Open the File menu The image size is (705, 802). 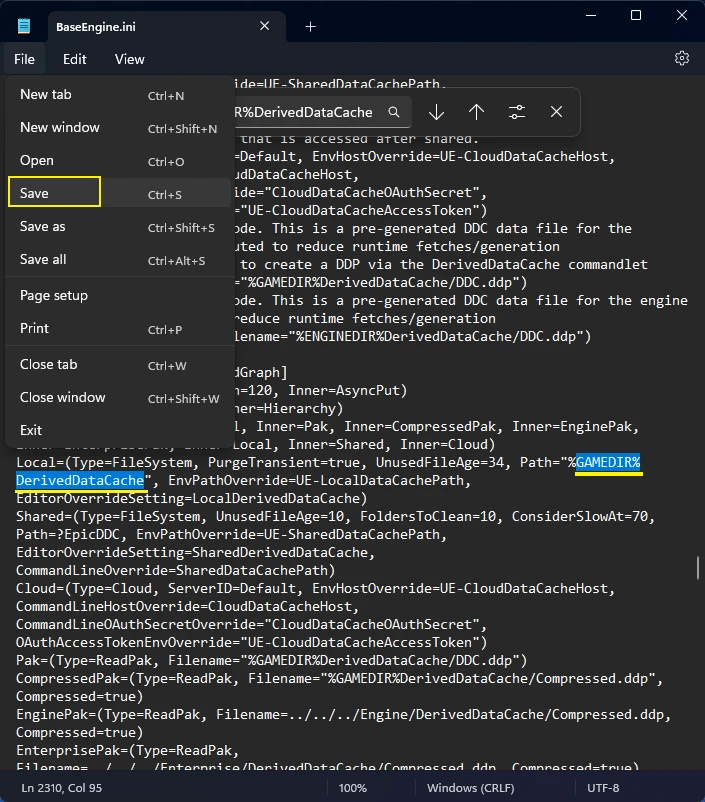tap(25, 59)
